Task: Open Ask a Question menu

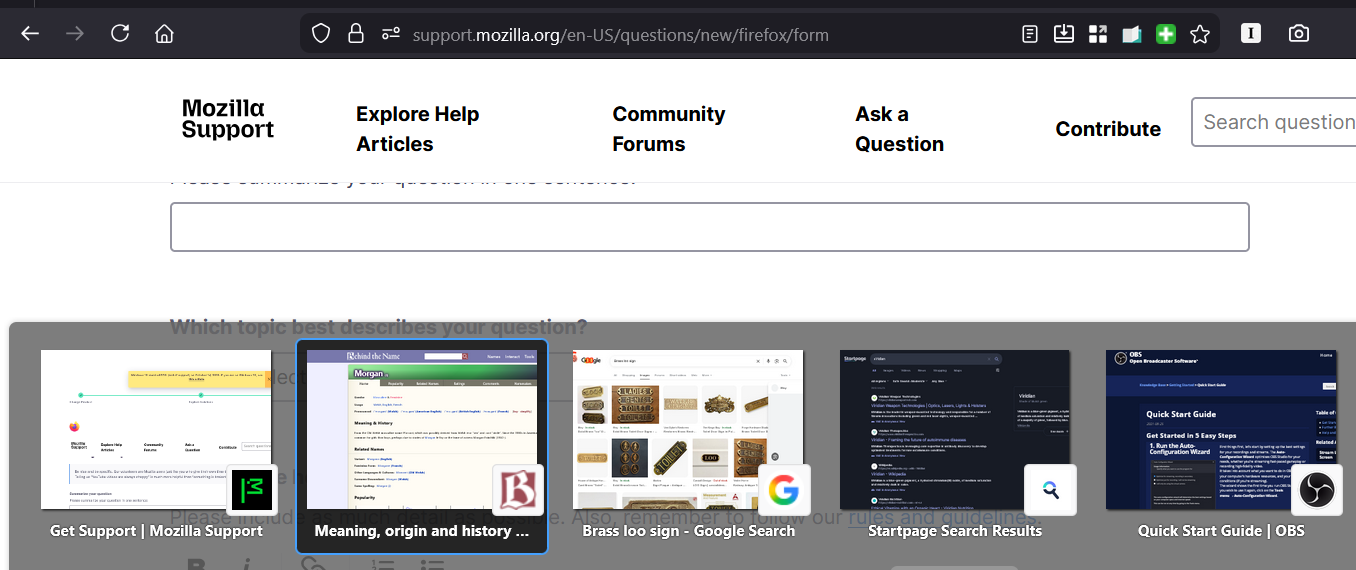Action: [x=899, y=129]
